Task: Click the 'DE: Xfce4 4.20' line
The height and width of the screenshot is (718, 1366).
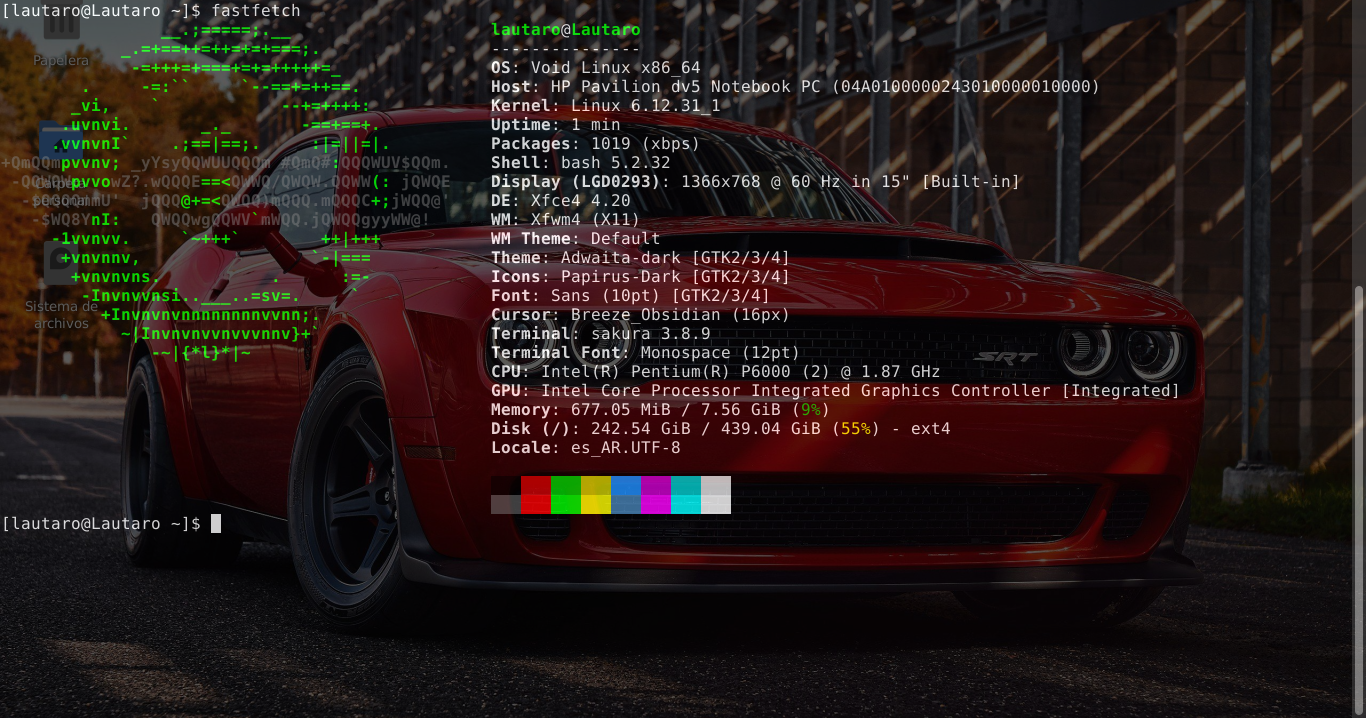Action: pyautogui.click(x=561, y=200)
